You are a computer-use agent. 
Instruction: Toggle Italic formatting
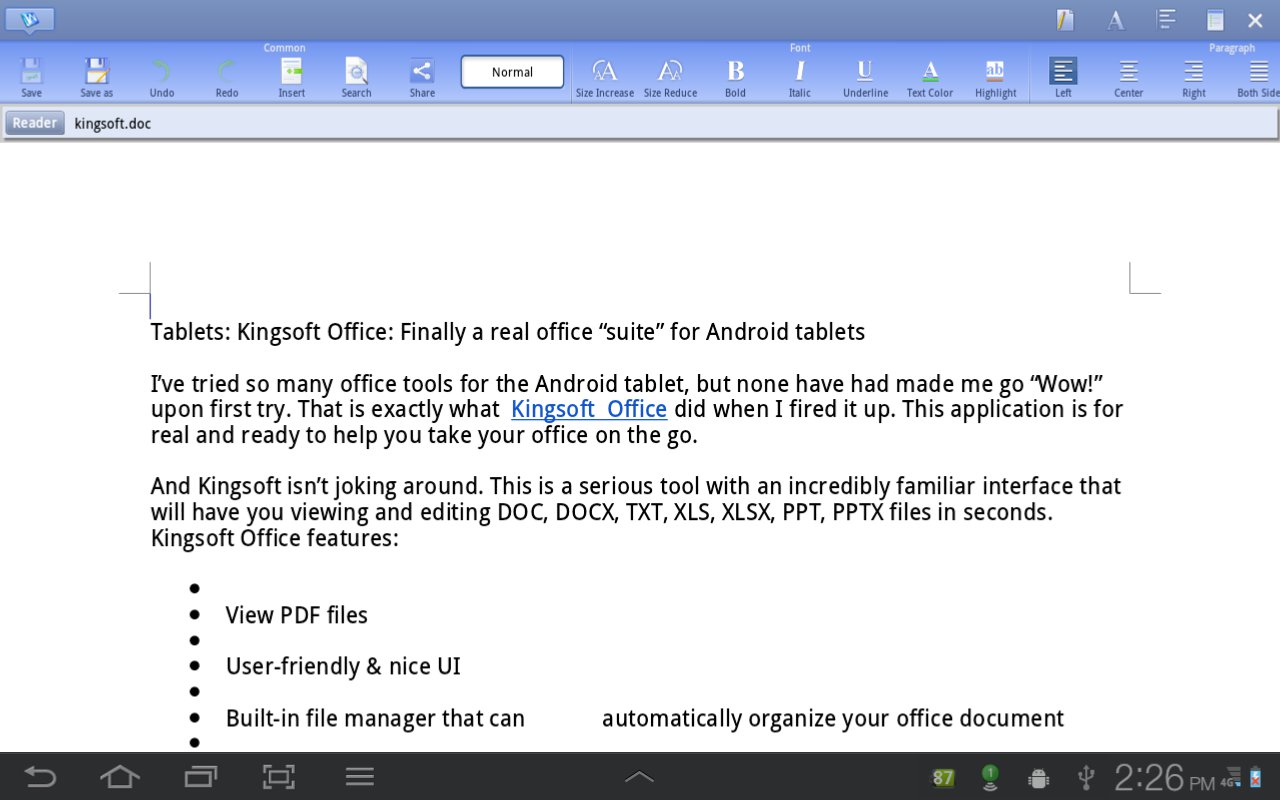[x=800, y=76]
